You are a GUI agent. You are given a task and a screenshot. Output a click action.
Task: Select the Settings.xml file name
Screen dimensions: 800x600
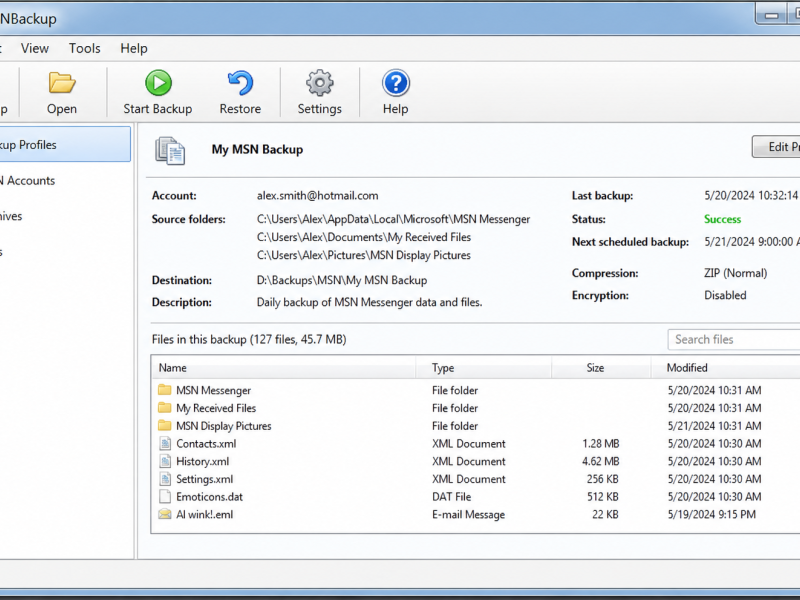pos(205,479)
